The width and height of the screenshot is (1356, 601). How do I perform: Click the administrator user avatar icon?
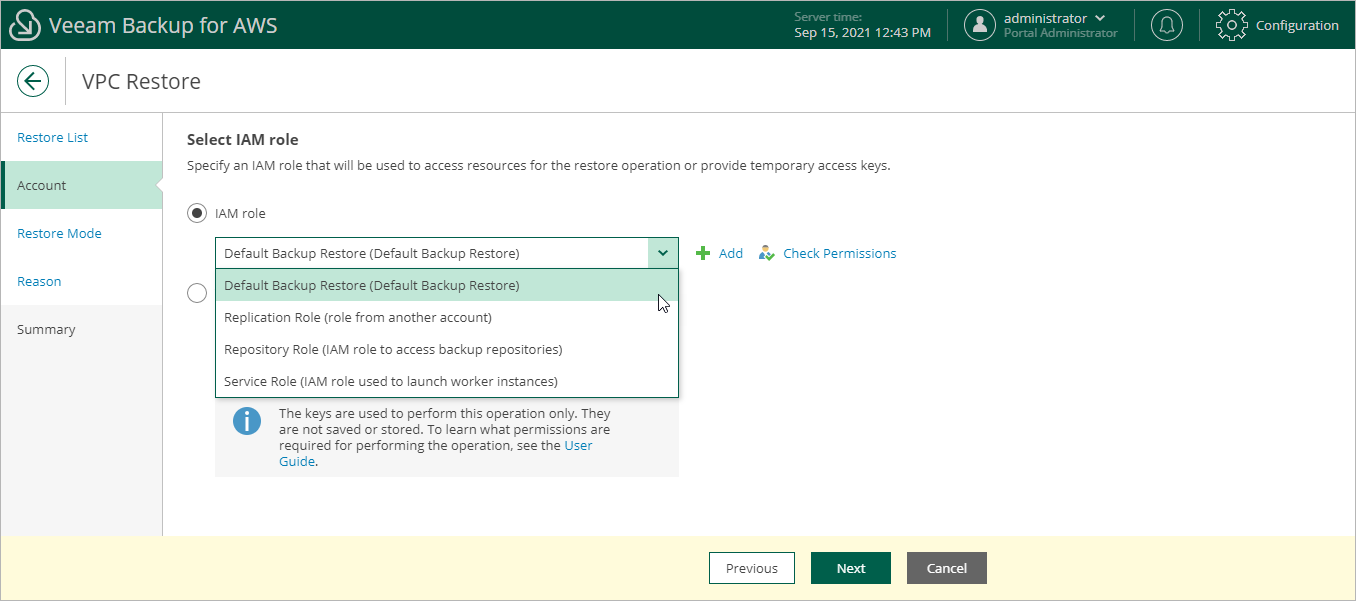(981, 24)
